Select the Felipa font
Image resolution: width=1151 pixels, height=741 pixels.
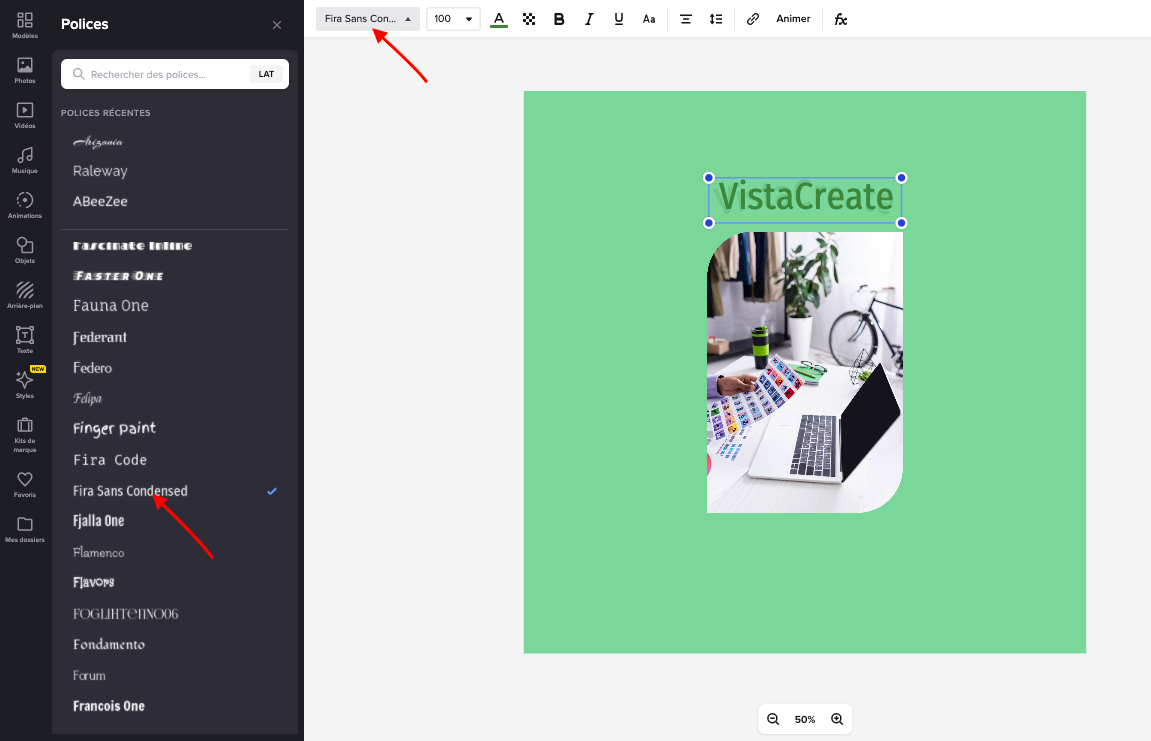pyautogui.click(x=87, y=398)
